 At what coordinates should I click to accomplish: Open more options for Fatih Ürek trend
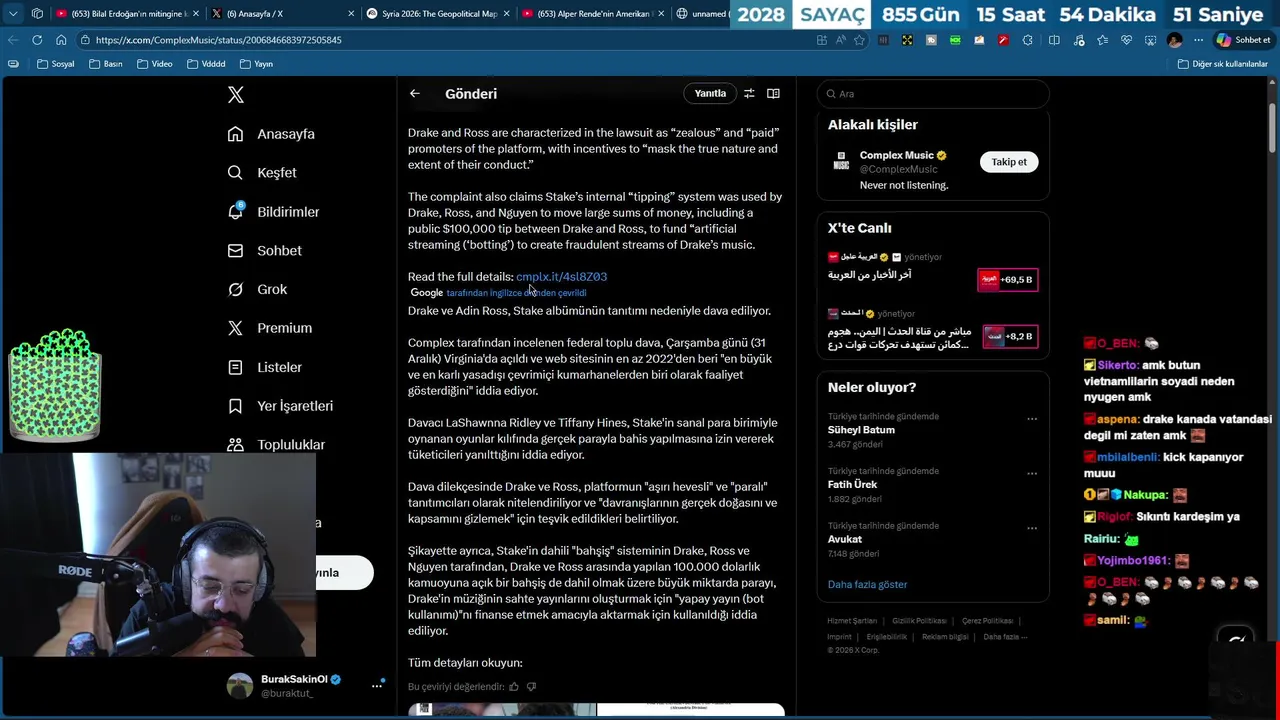pos(1032,474)
